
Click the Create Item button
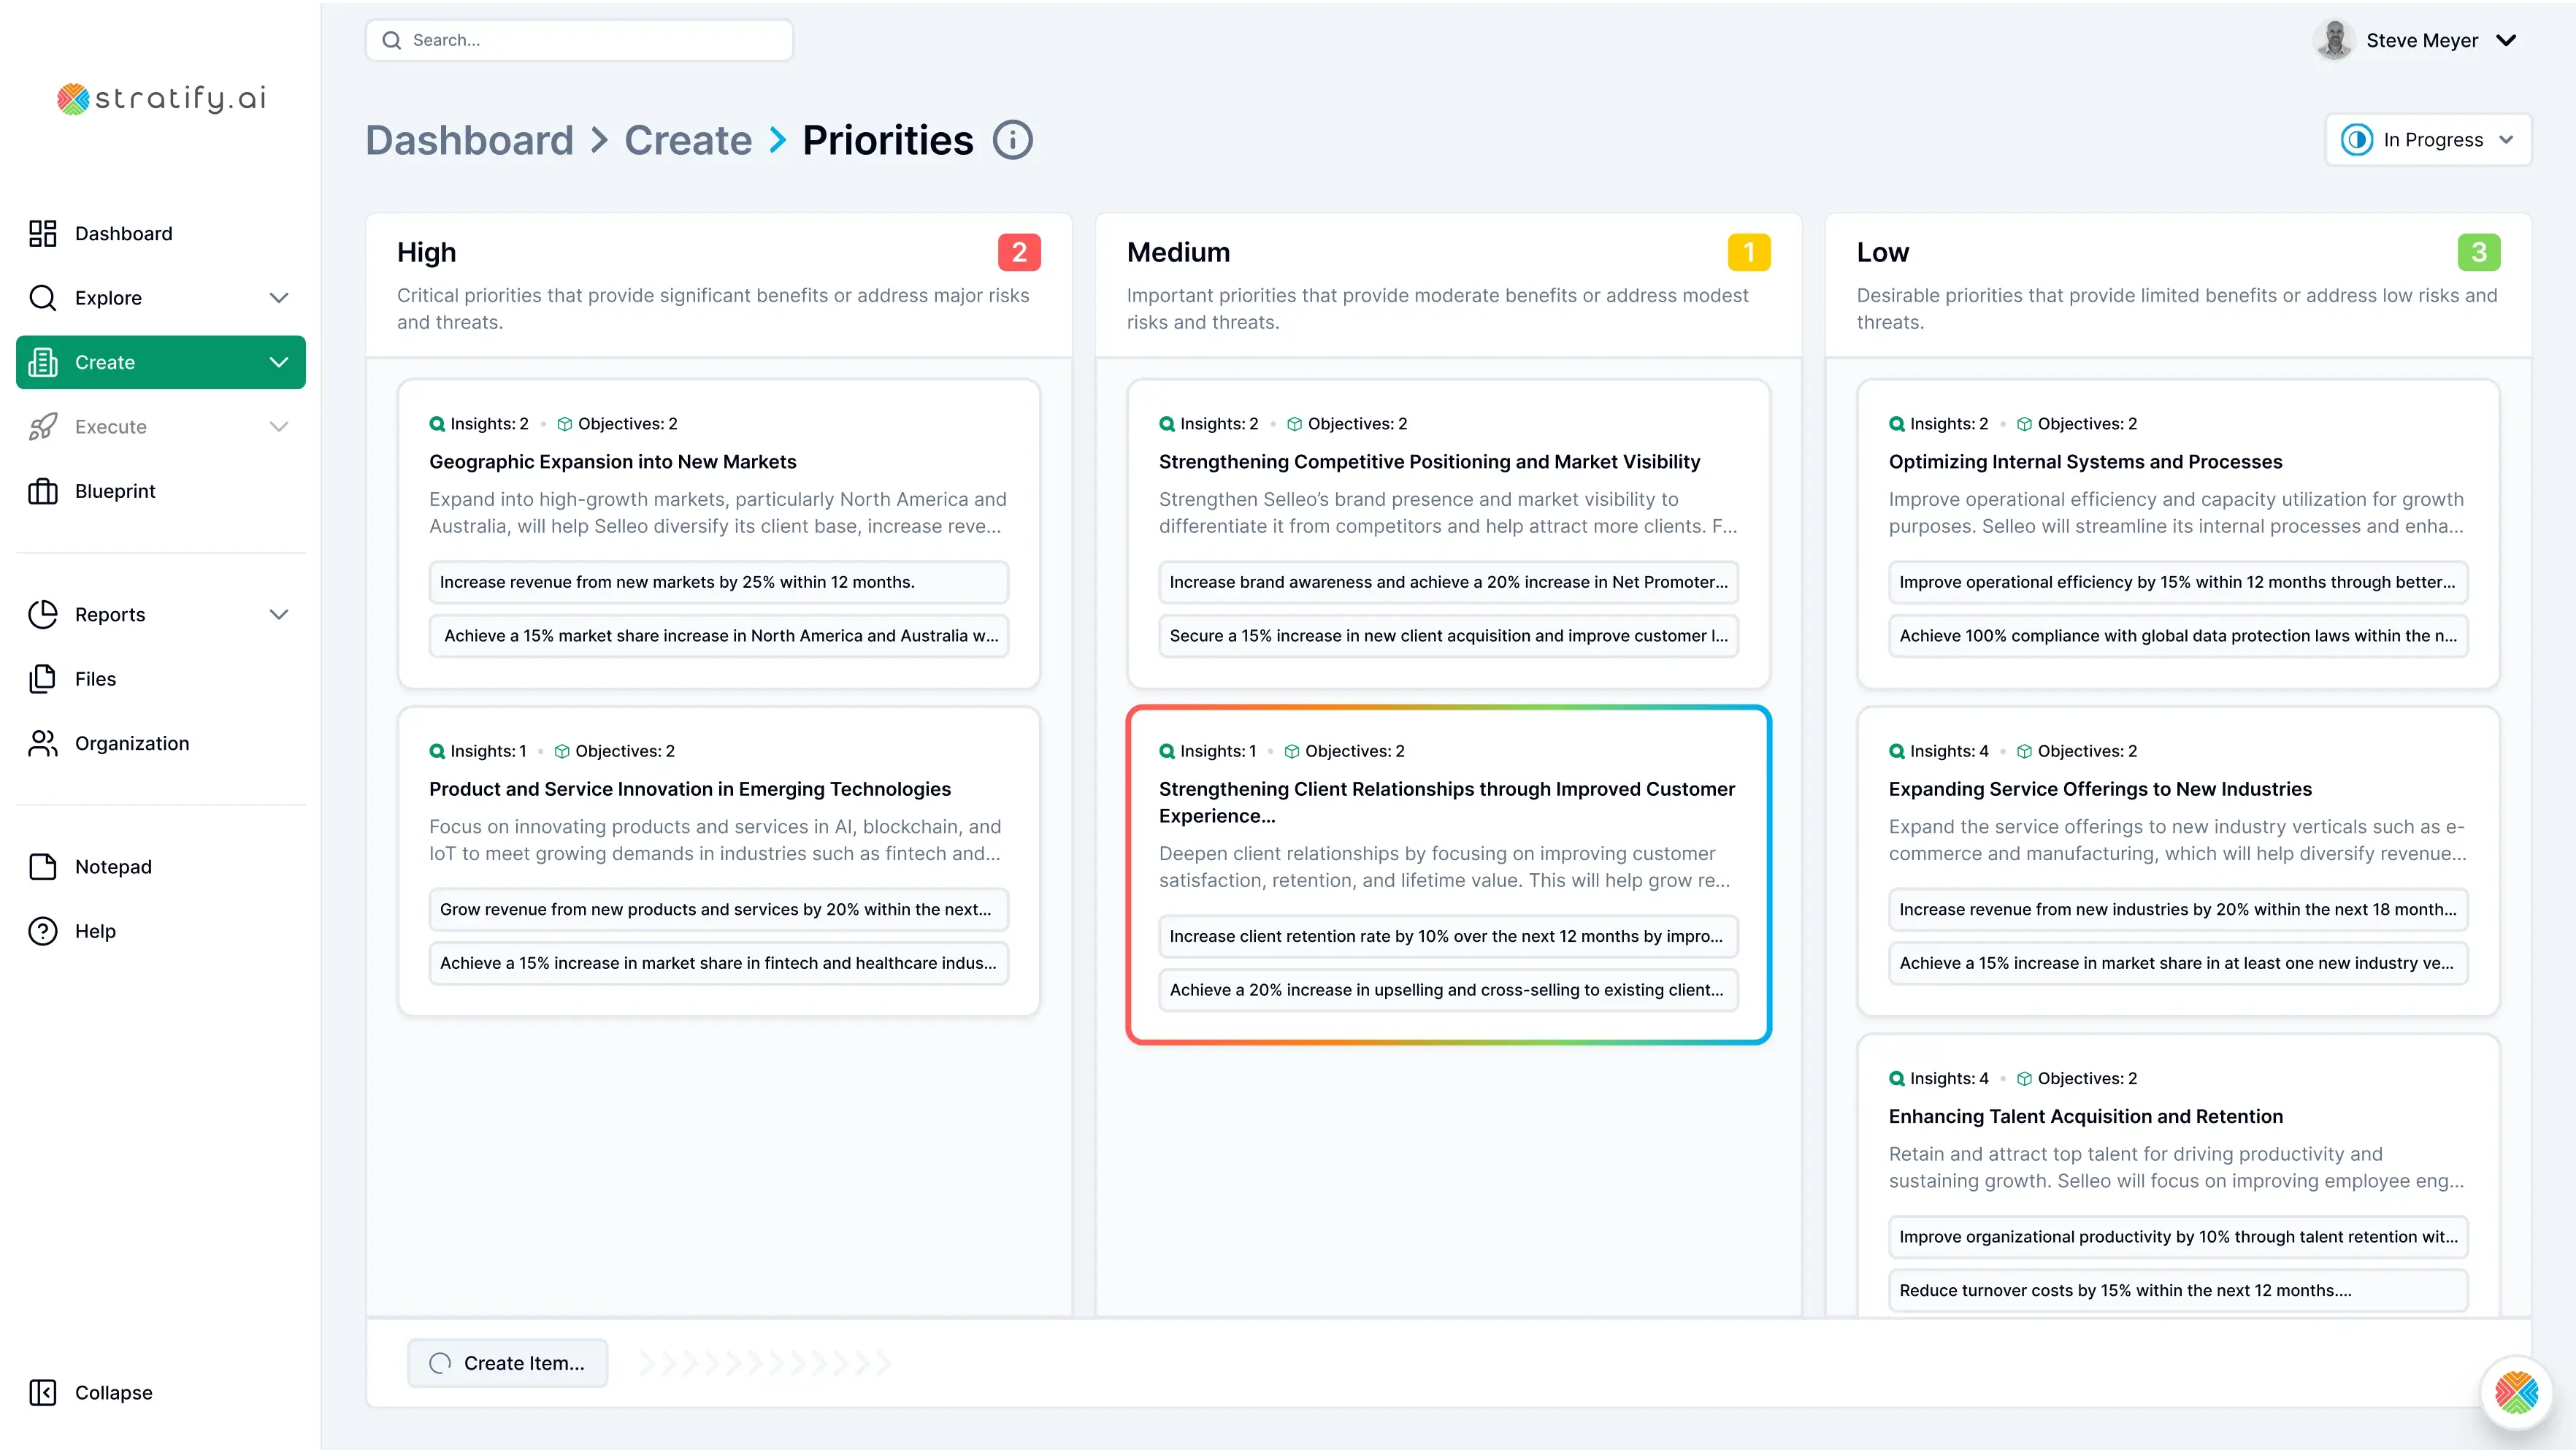[507, 1363]
